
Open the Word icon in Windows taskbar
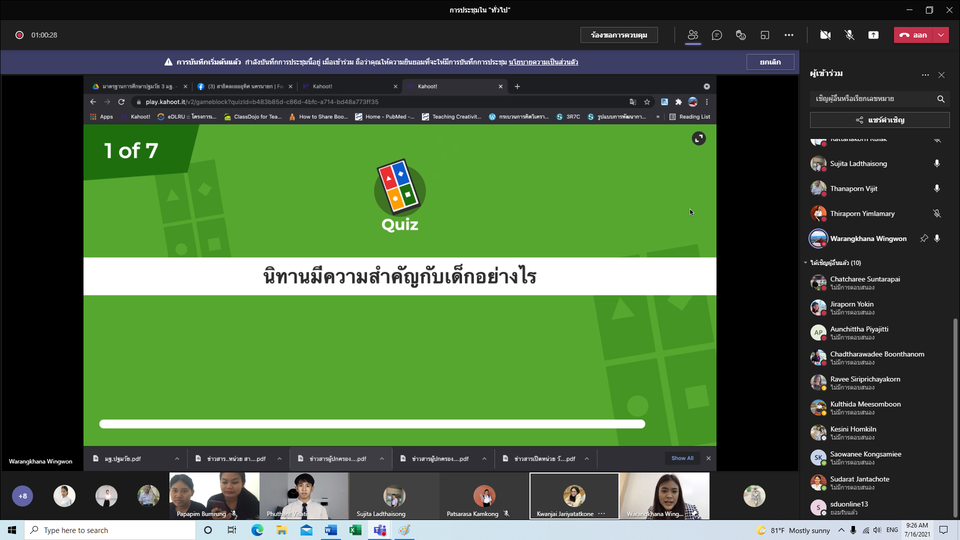coord(331,530)
